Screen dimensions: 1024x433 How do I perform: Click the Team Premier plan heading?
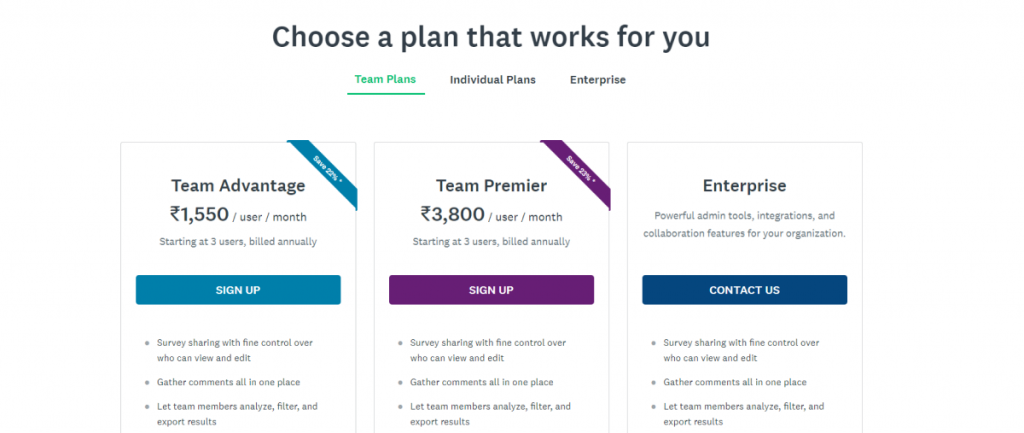(491, 186)
